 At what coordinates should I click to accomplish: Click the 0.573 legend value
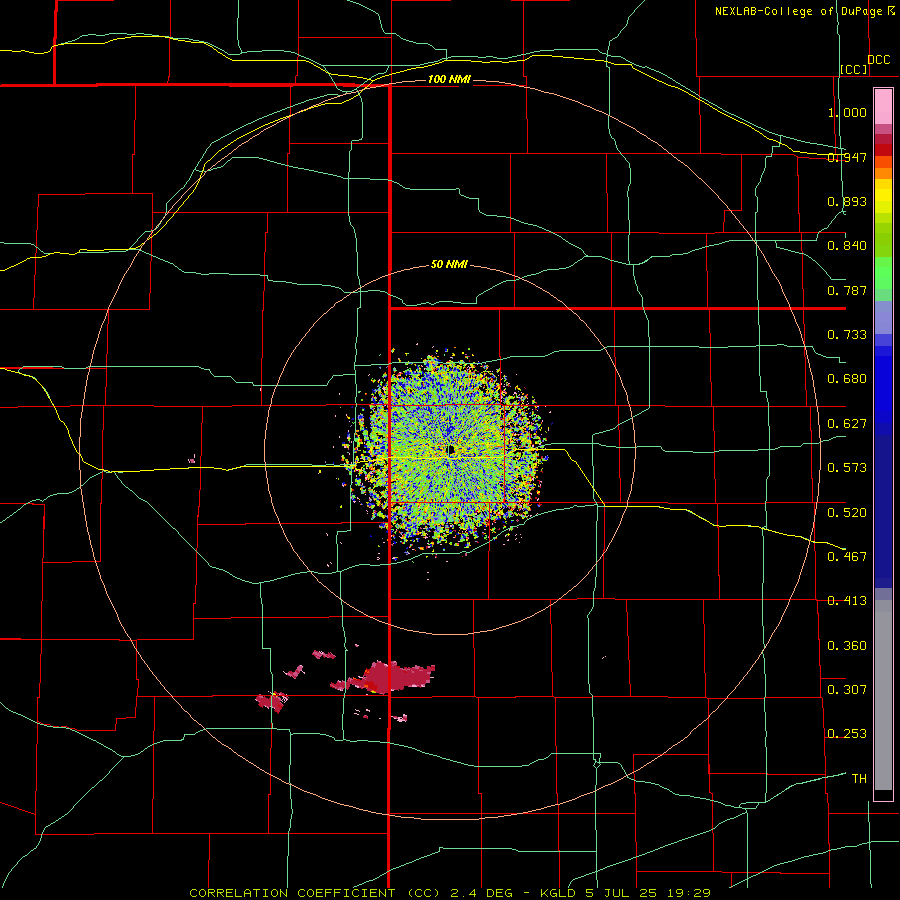click(847, 468)
